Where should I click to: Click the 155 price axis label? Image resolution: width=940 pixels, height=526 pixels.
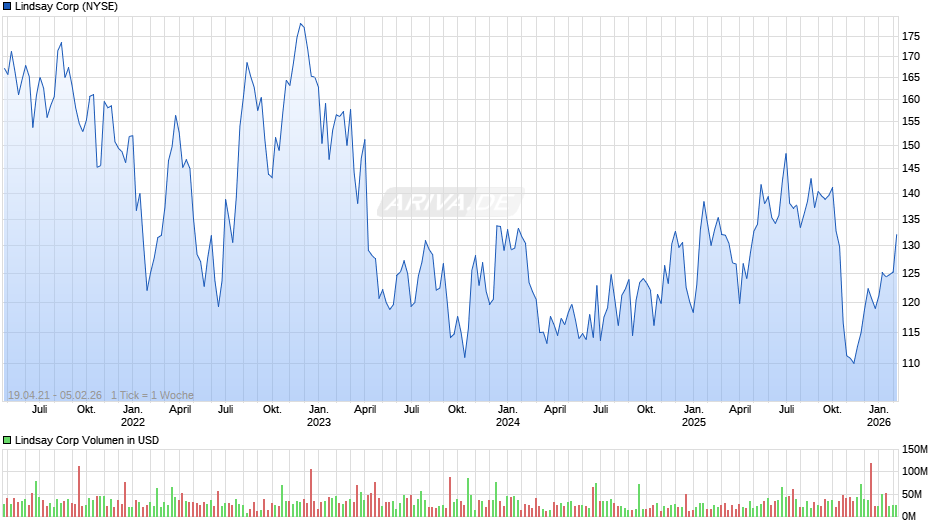tap(911, 122)
